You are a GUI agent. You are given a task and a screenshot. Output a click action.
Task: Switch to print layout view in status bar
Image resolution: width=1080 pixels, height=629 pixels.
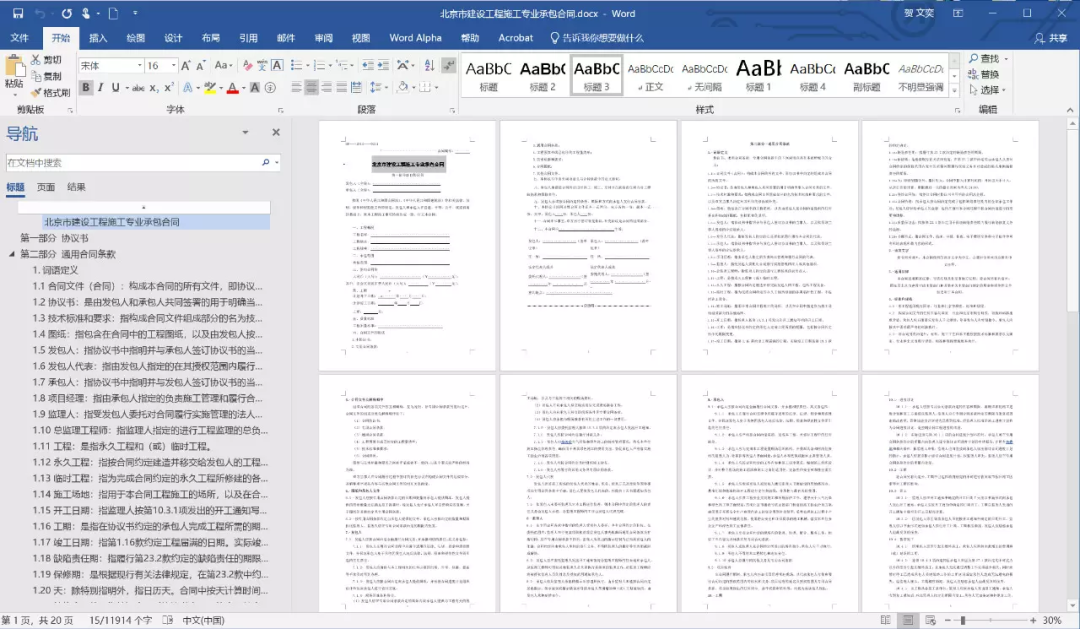(x=908, y=620)
